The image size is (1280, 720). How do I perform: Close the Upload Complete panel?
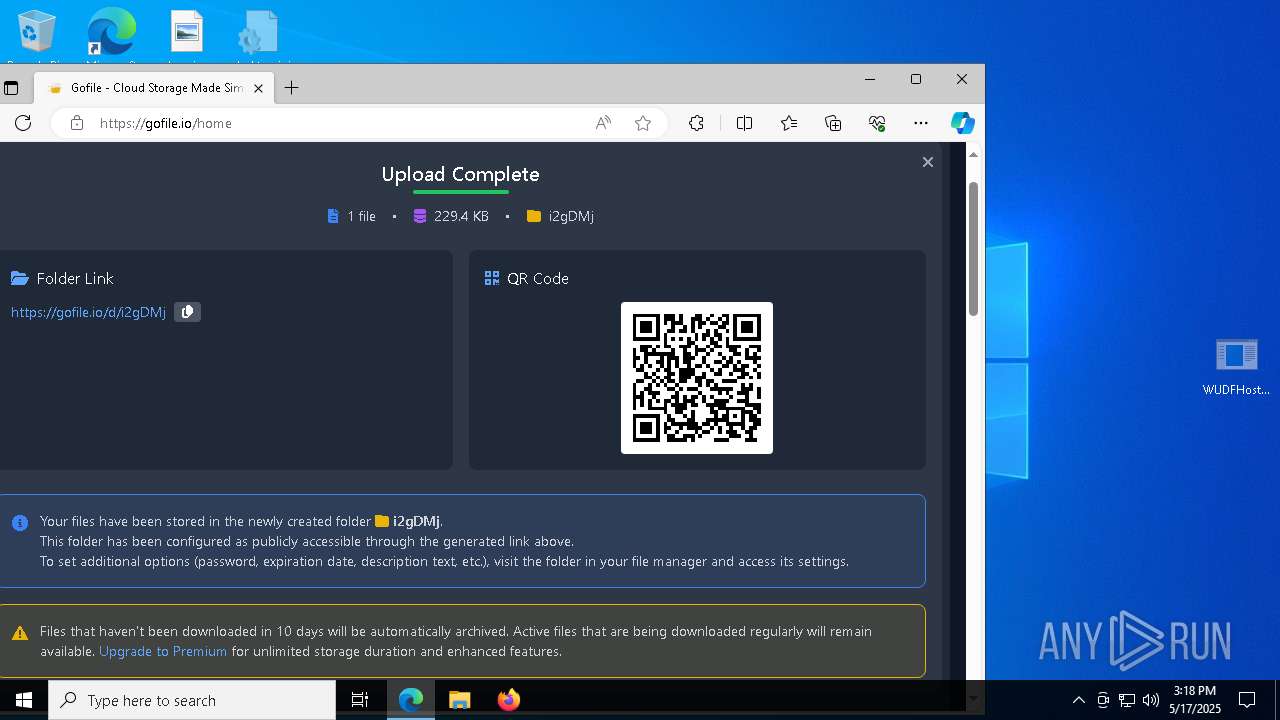click(928, 162)
